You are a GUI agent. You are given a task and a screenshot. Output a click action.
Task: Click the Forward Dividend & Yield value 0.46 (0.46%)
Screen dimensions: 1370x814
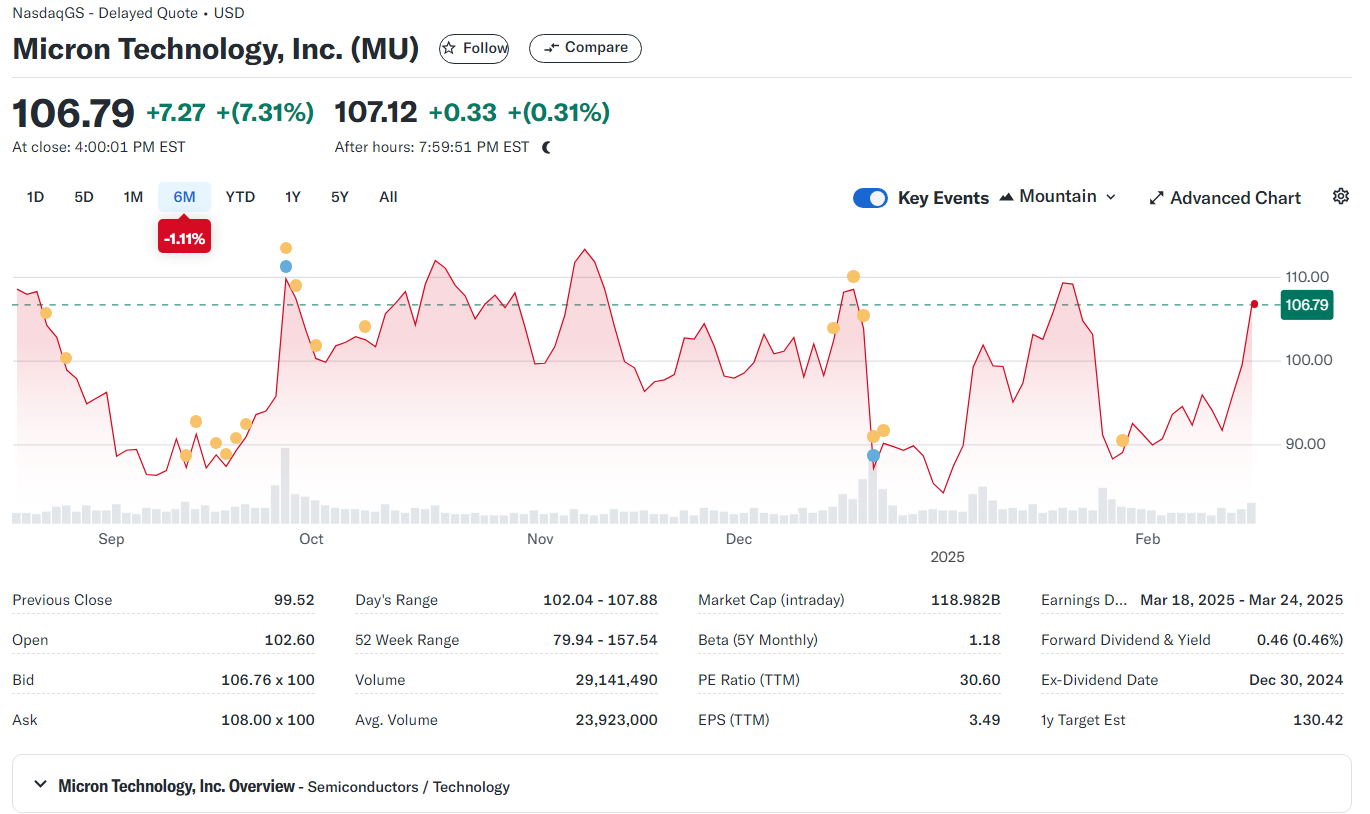[1300, 640]
